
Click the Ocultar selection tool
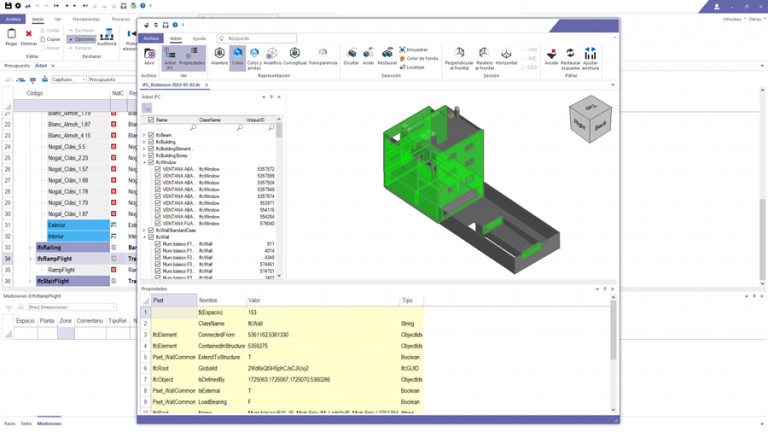point(351,56)
